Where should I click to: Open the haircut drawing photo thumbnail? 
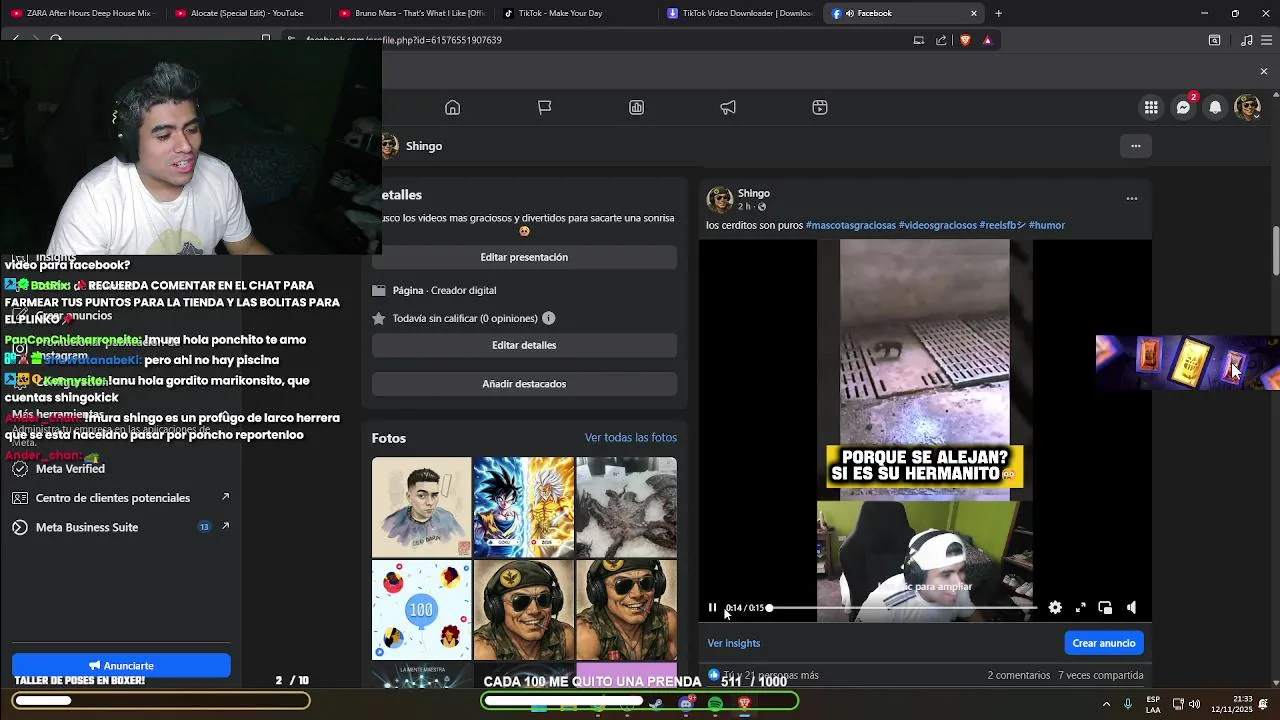click(x=421, y=507)
